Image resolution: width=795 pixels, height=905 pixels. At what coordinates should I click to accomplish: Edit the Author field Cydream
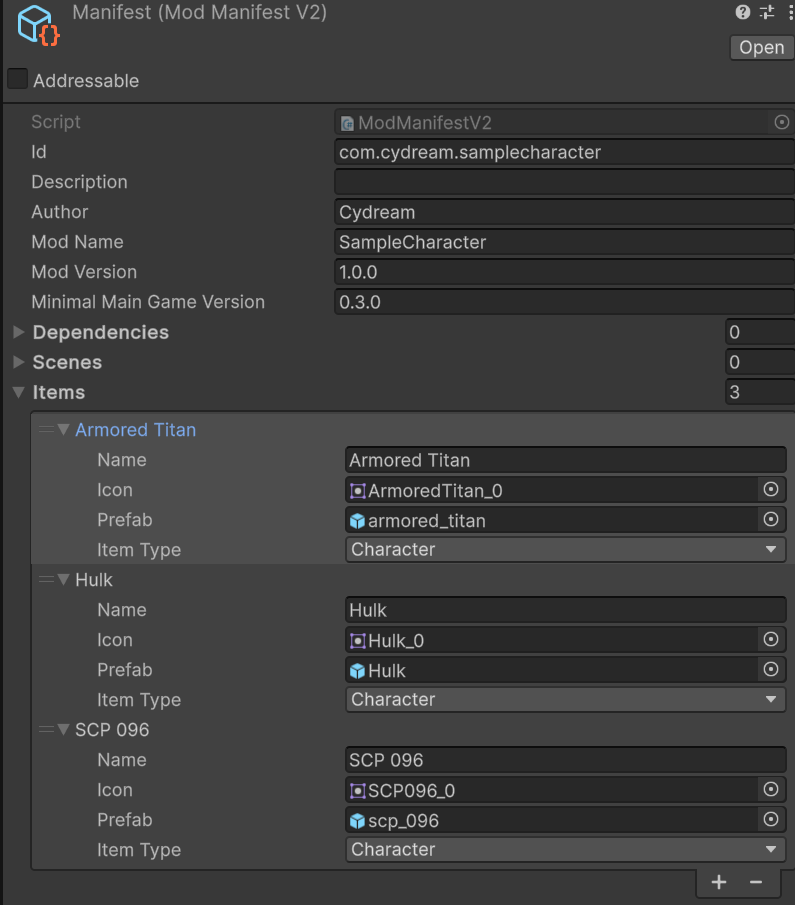[x=565, y=212]
